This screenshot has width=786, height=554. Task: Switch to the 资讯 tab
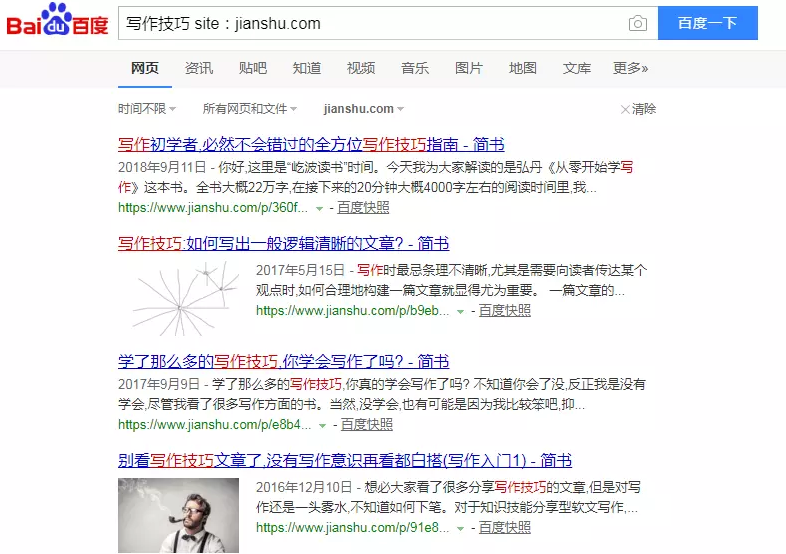click(199, 68)
